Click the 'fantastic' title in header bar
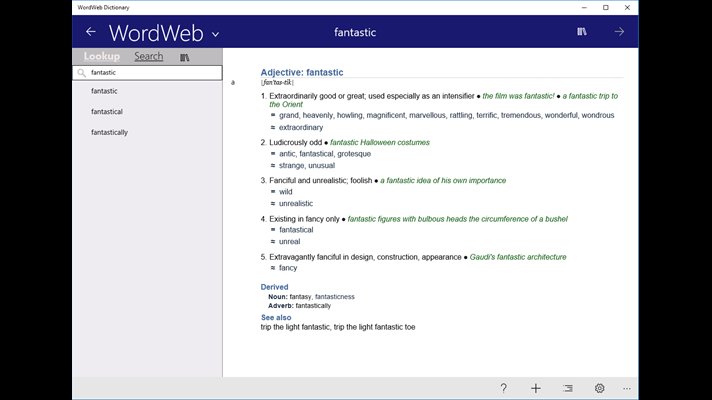Image resolution: width=712 pixels, height=400 pixels. [x=355, y=32]
